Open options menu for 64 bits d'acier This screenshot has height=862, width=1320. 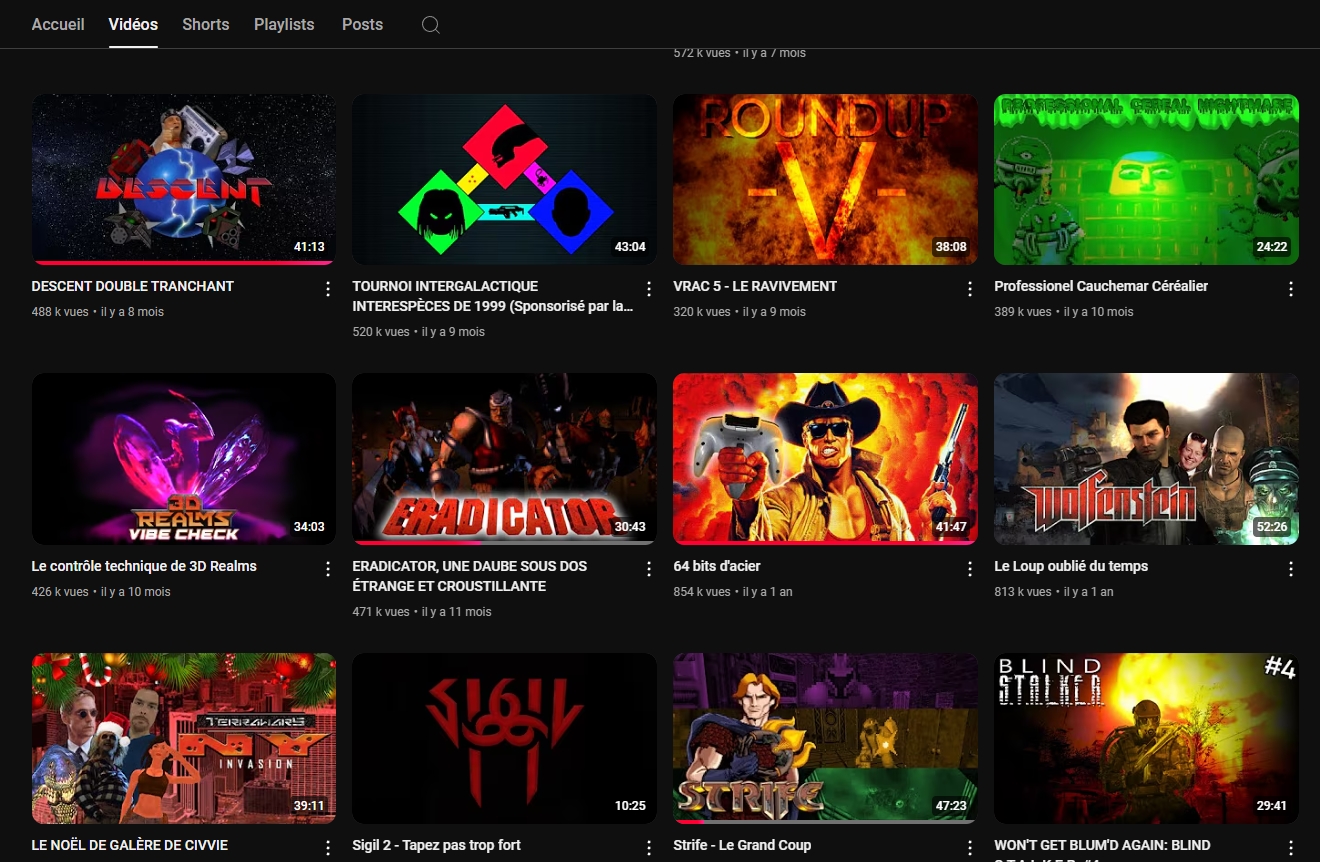click(969, 569)
